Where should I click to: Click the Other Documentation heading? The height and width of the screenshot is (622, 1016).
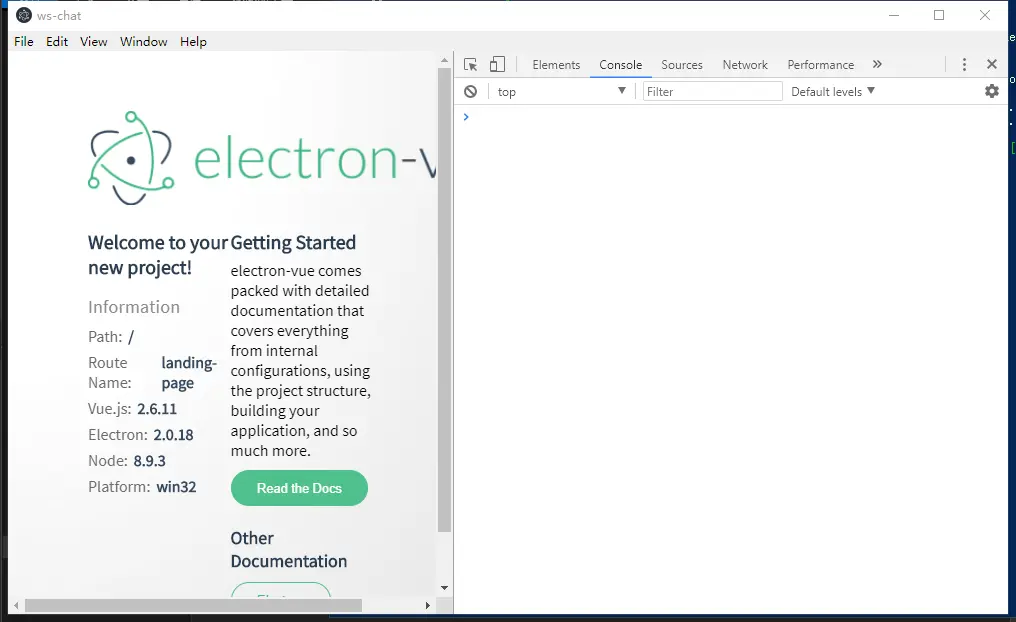click(288, 549)
